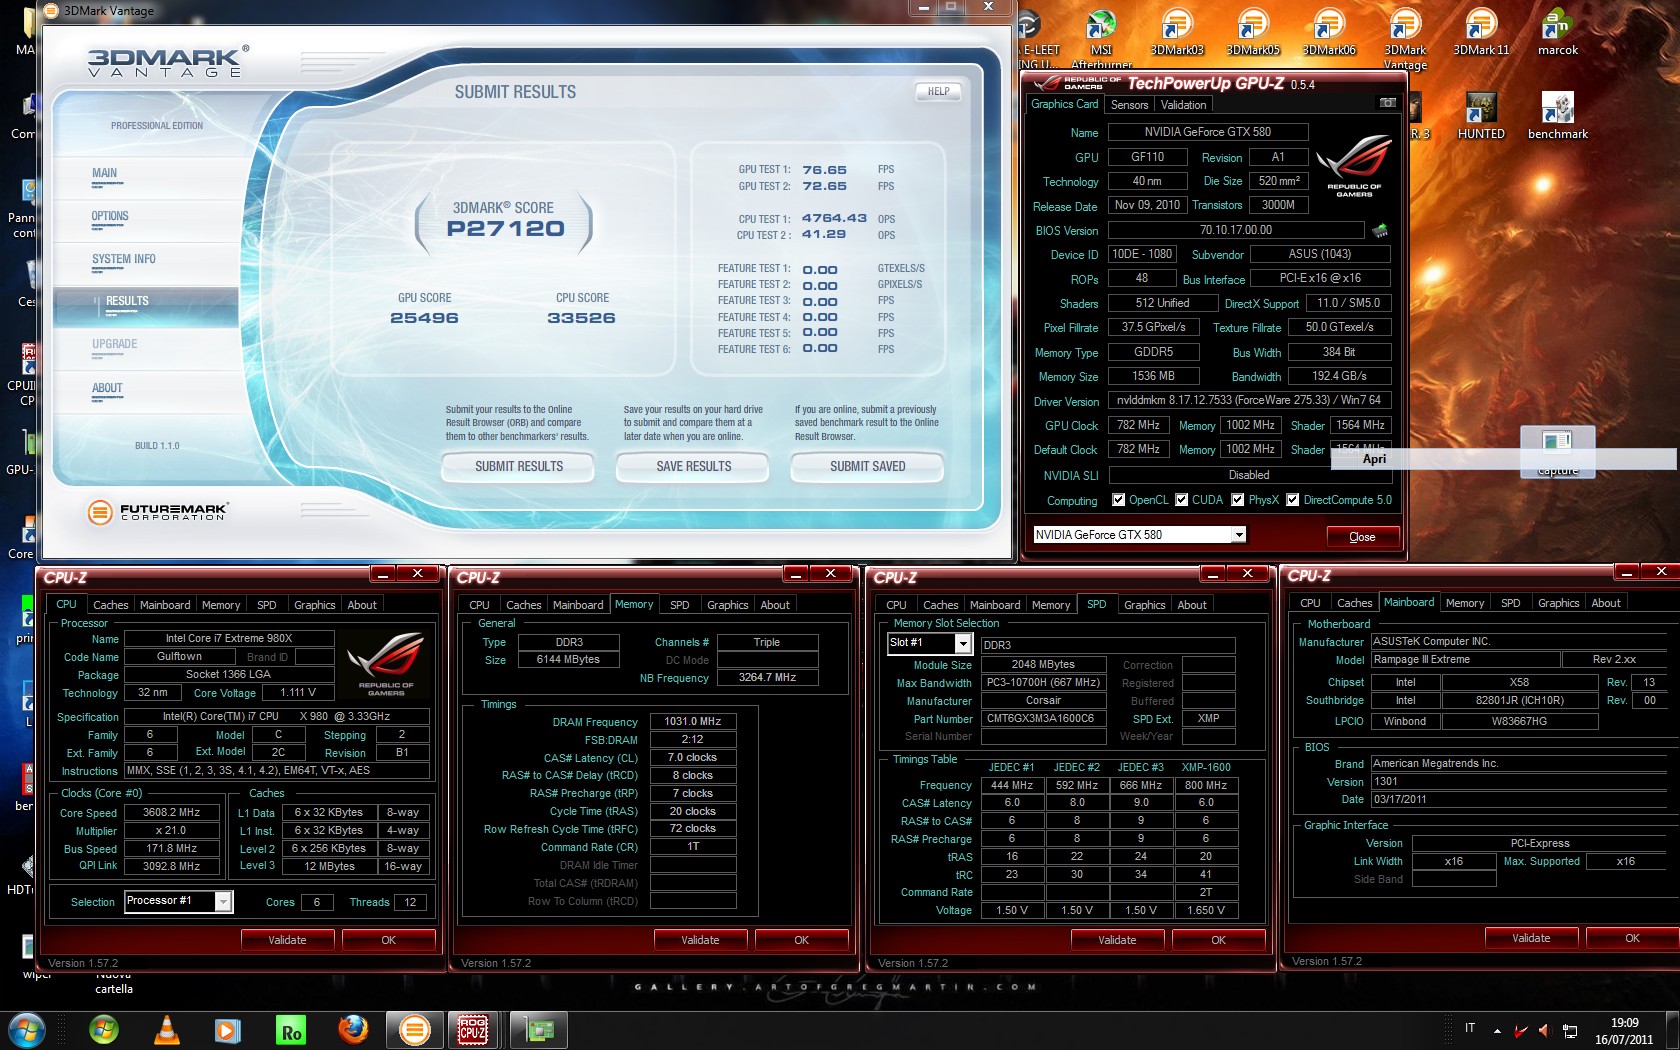Toggle the PhysX checkbox in GPU-Z
Screen dimensions: 1680x1050
(x=1237, y=500)
